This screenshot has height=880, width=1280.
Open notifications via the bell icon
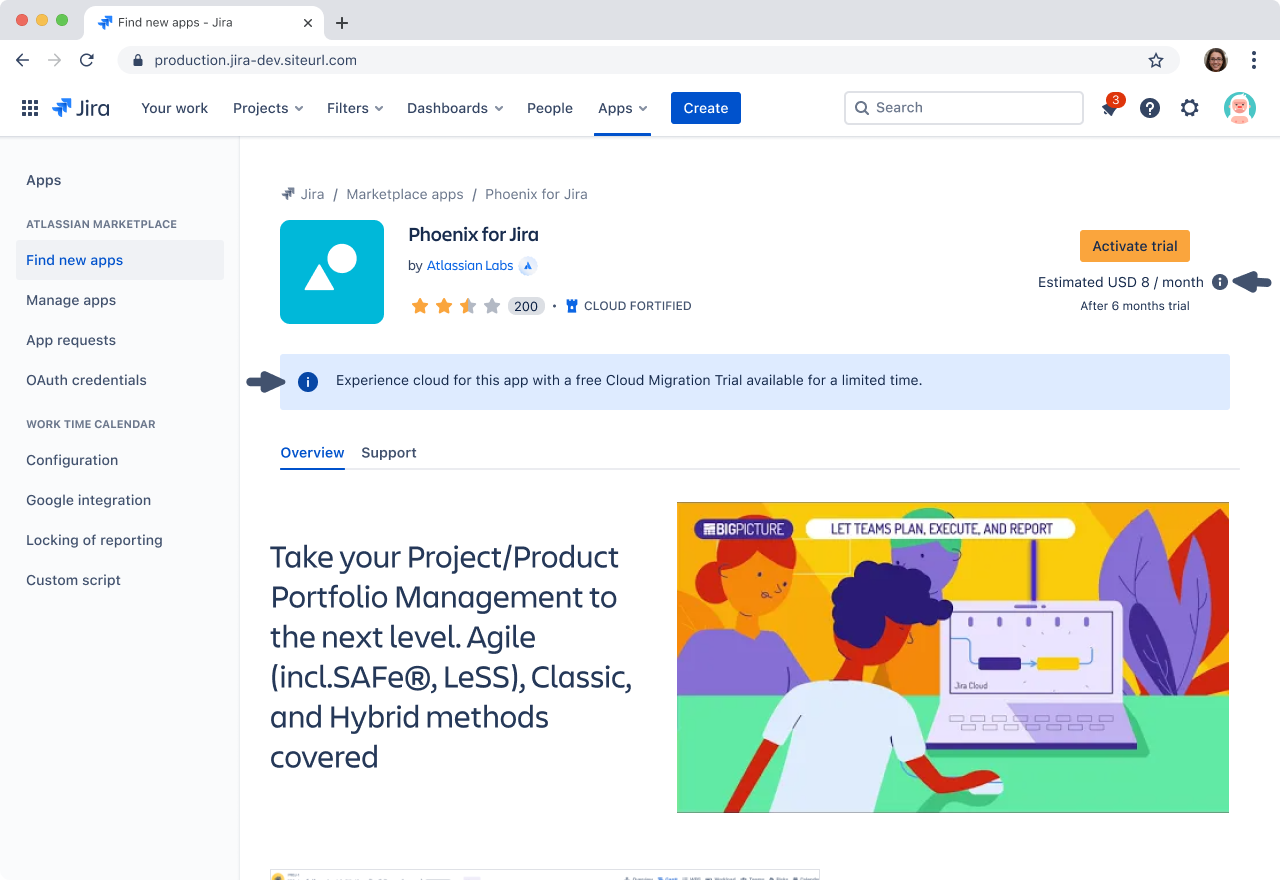point(1109,107)
